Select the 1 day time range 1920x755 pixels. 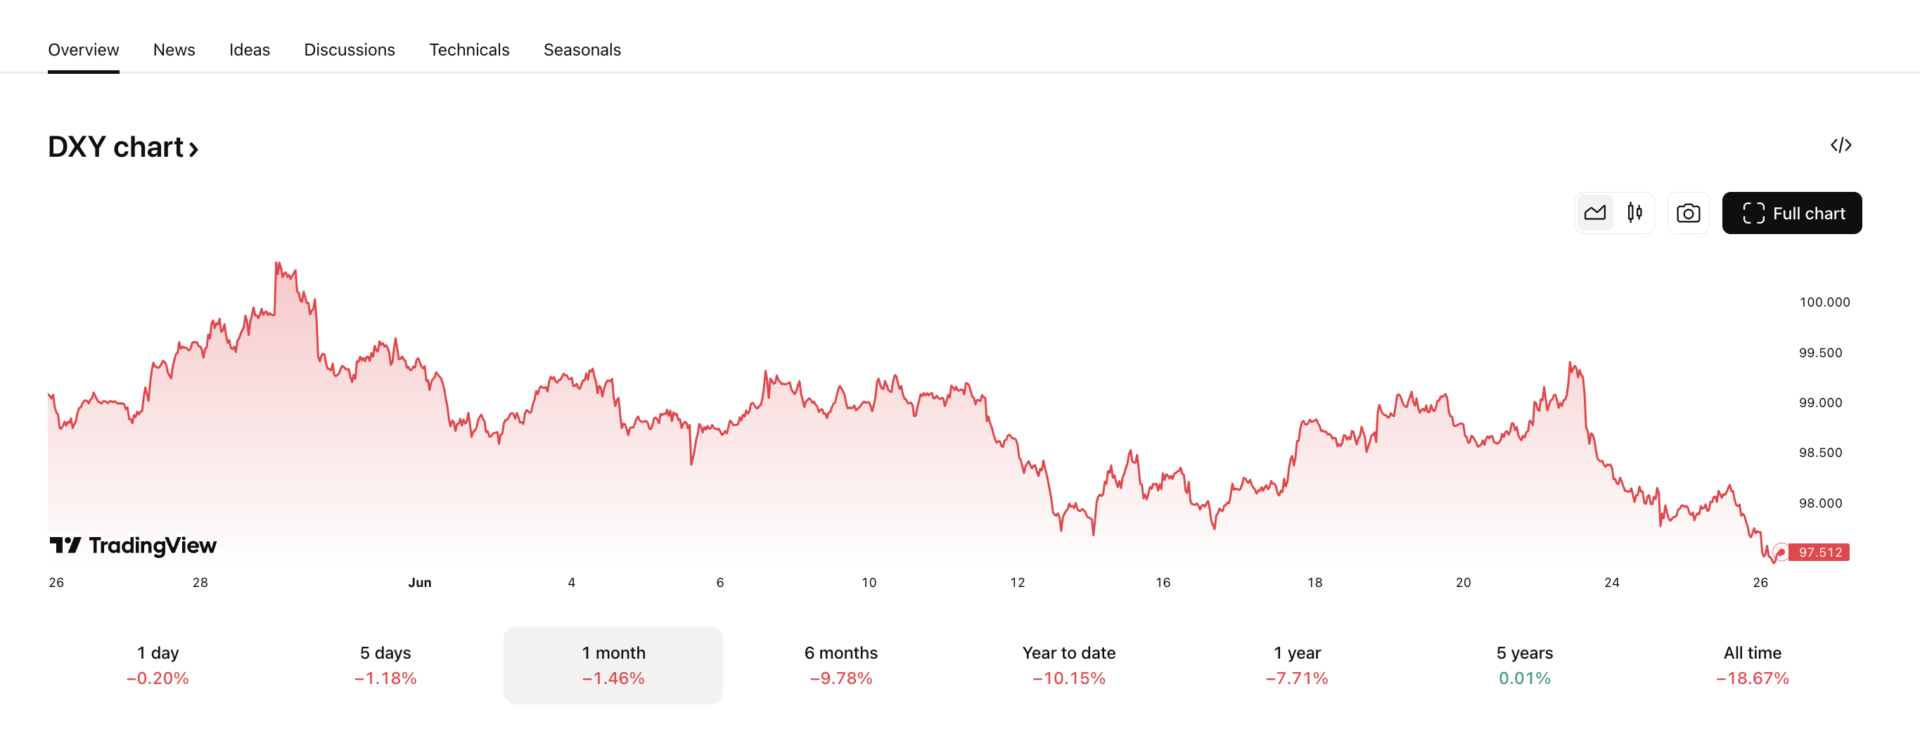158,665
